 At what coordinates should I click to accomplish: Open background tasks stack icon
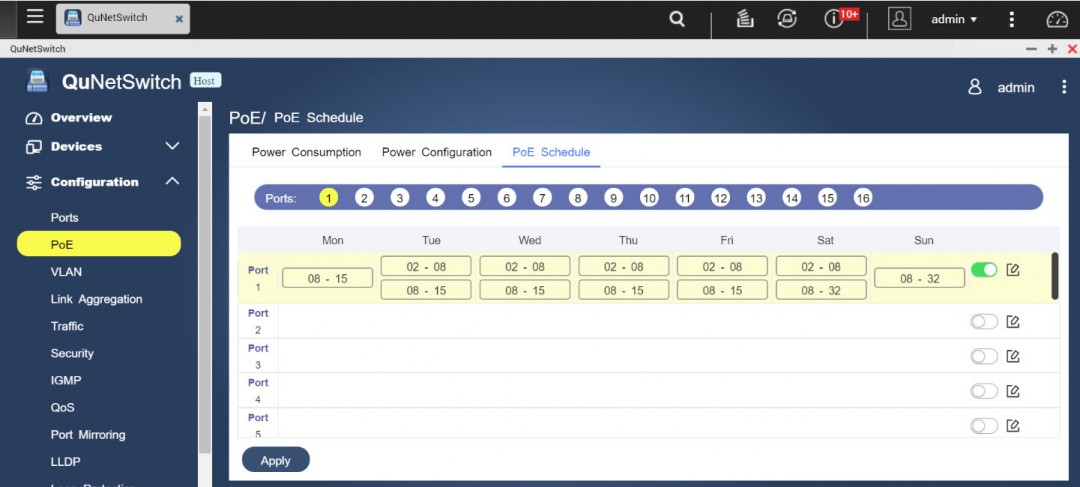click(745, 19)
